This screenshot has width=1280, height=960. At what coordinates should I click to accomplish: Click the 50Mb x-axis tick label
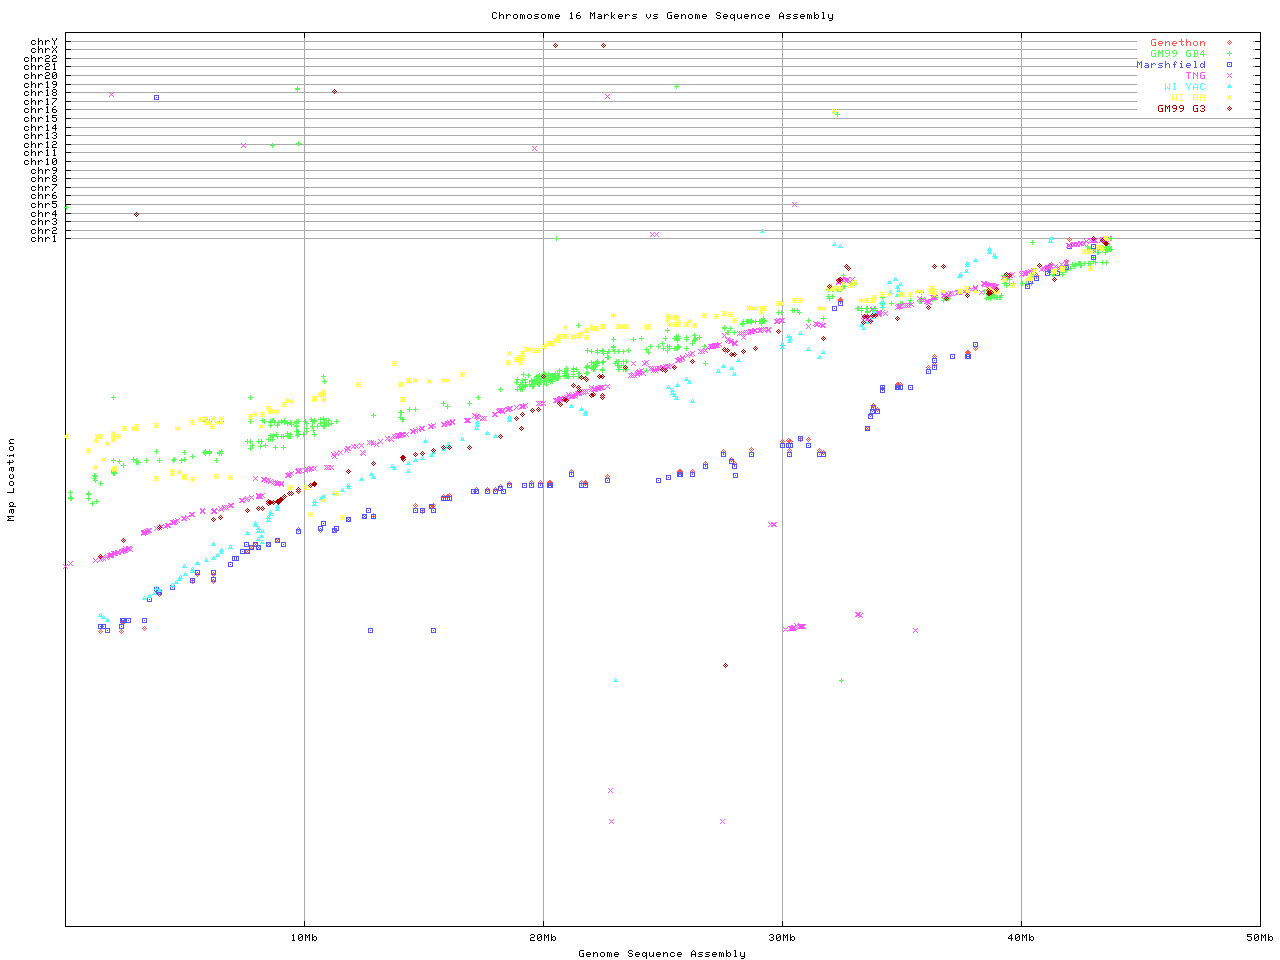tap(1259, 938)
